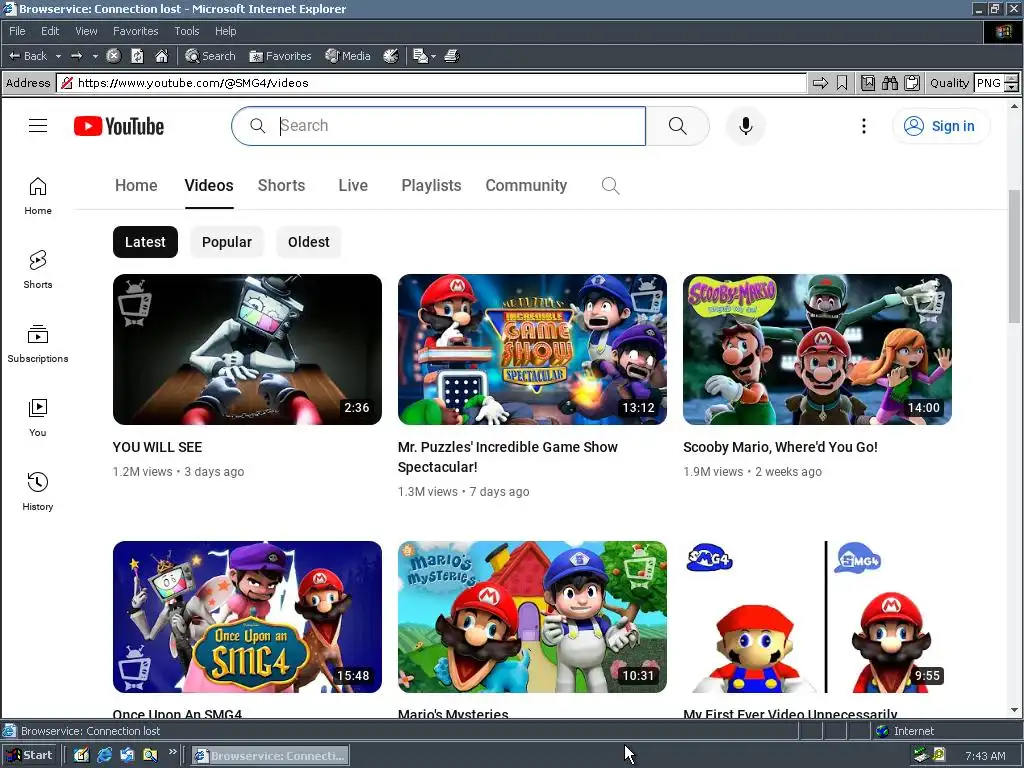Switch to the channel Home tab

pos(136,185)
